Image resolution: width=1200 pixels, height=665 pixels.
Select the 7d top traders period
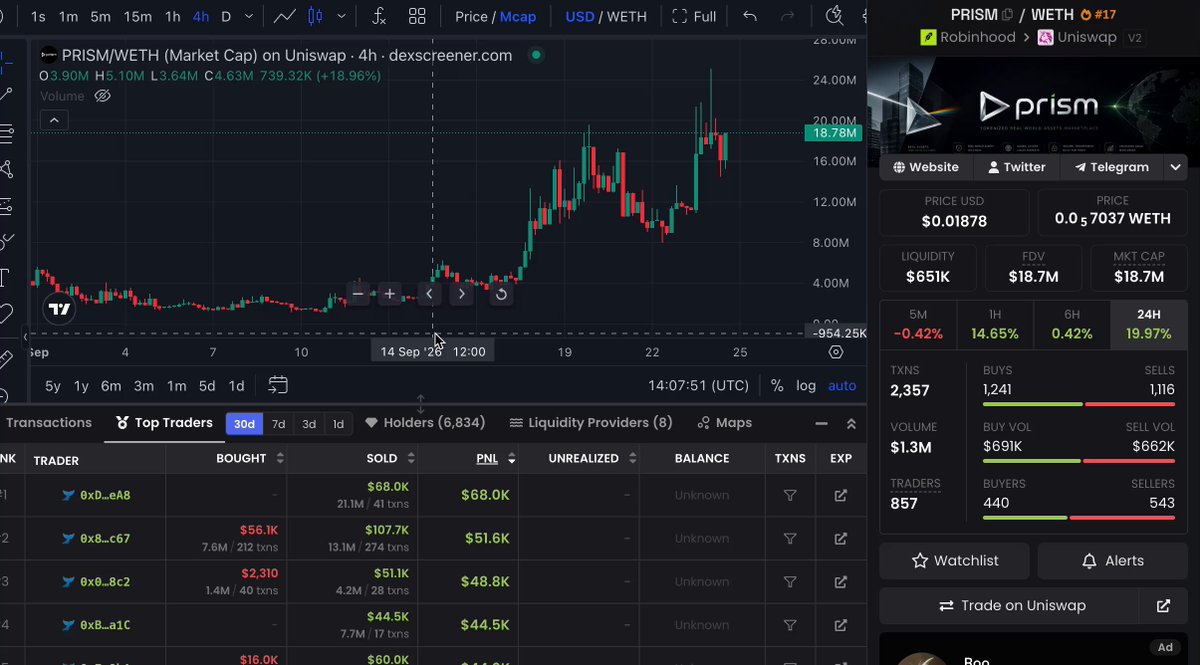tap(278, 424)
